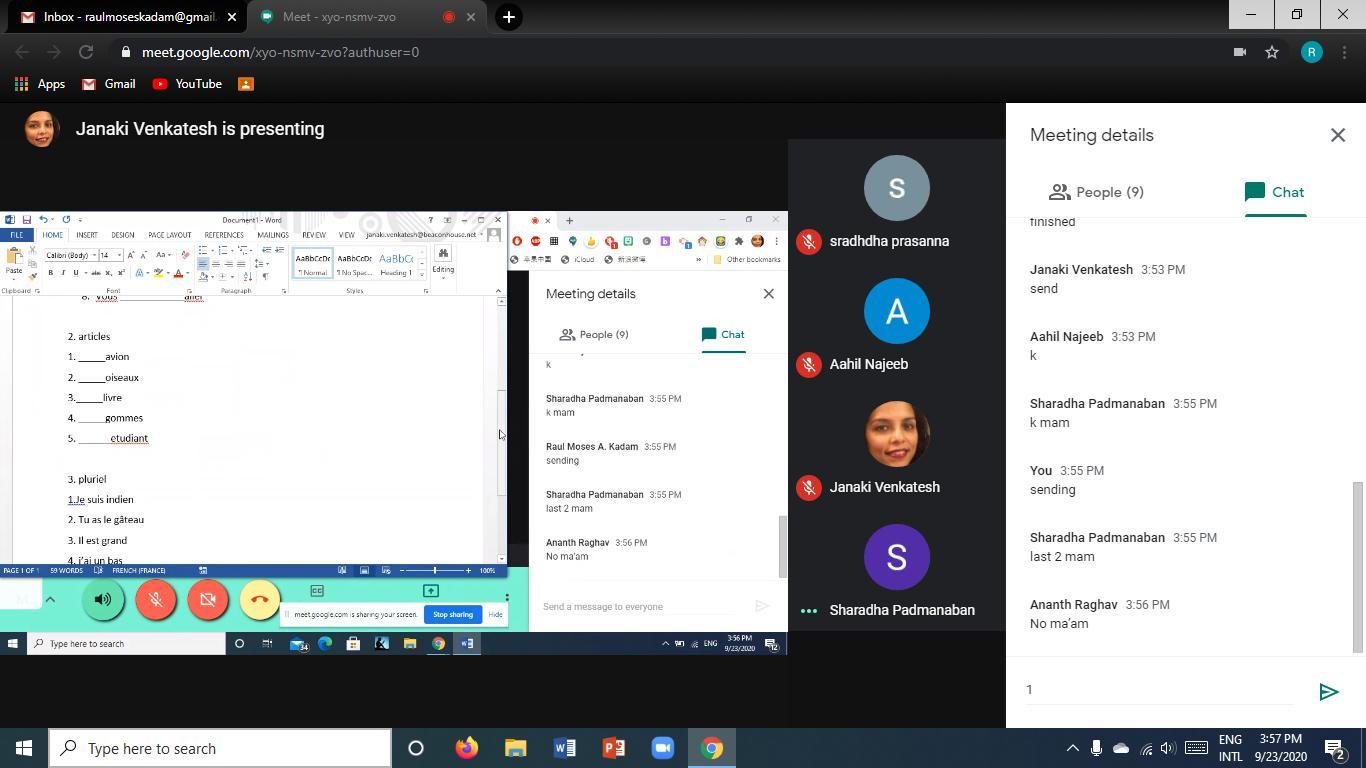Click the chat message input field
Image resolution: width=1366 pixels, height=768 pixels.
click(x=1160, y=689)
